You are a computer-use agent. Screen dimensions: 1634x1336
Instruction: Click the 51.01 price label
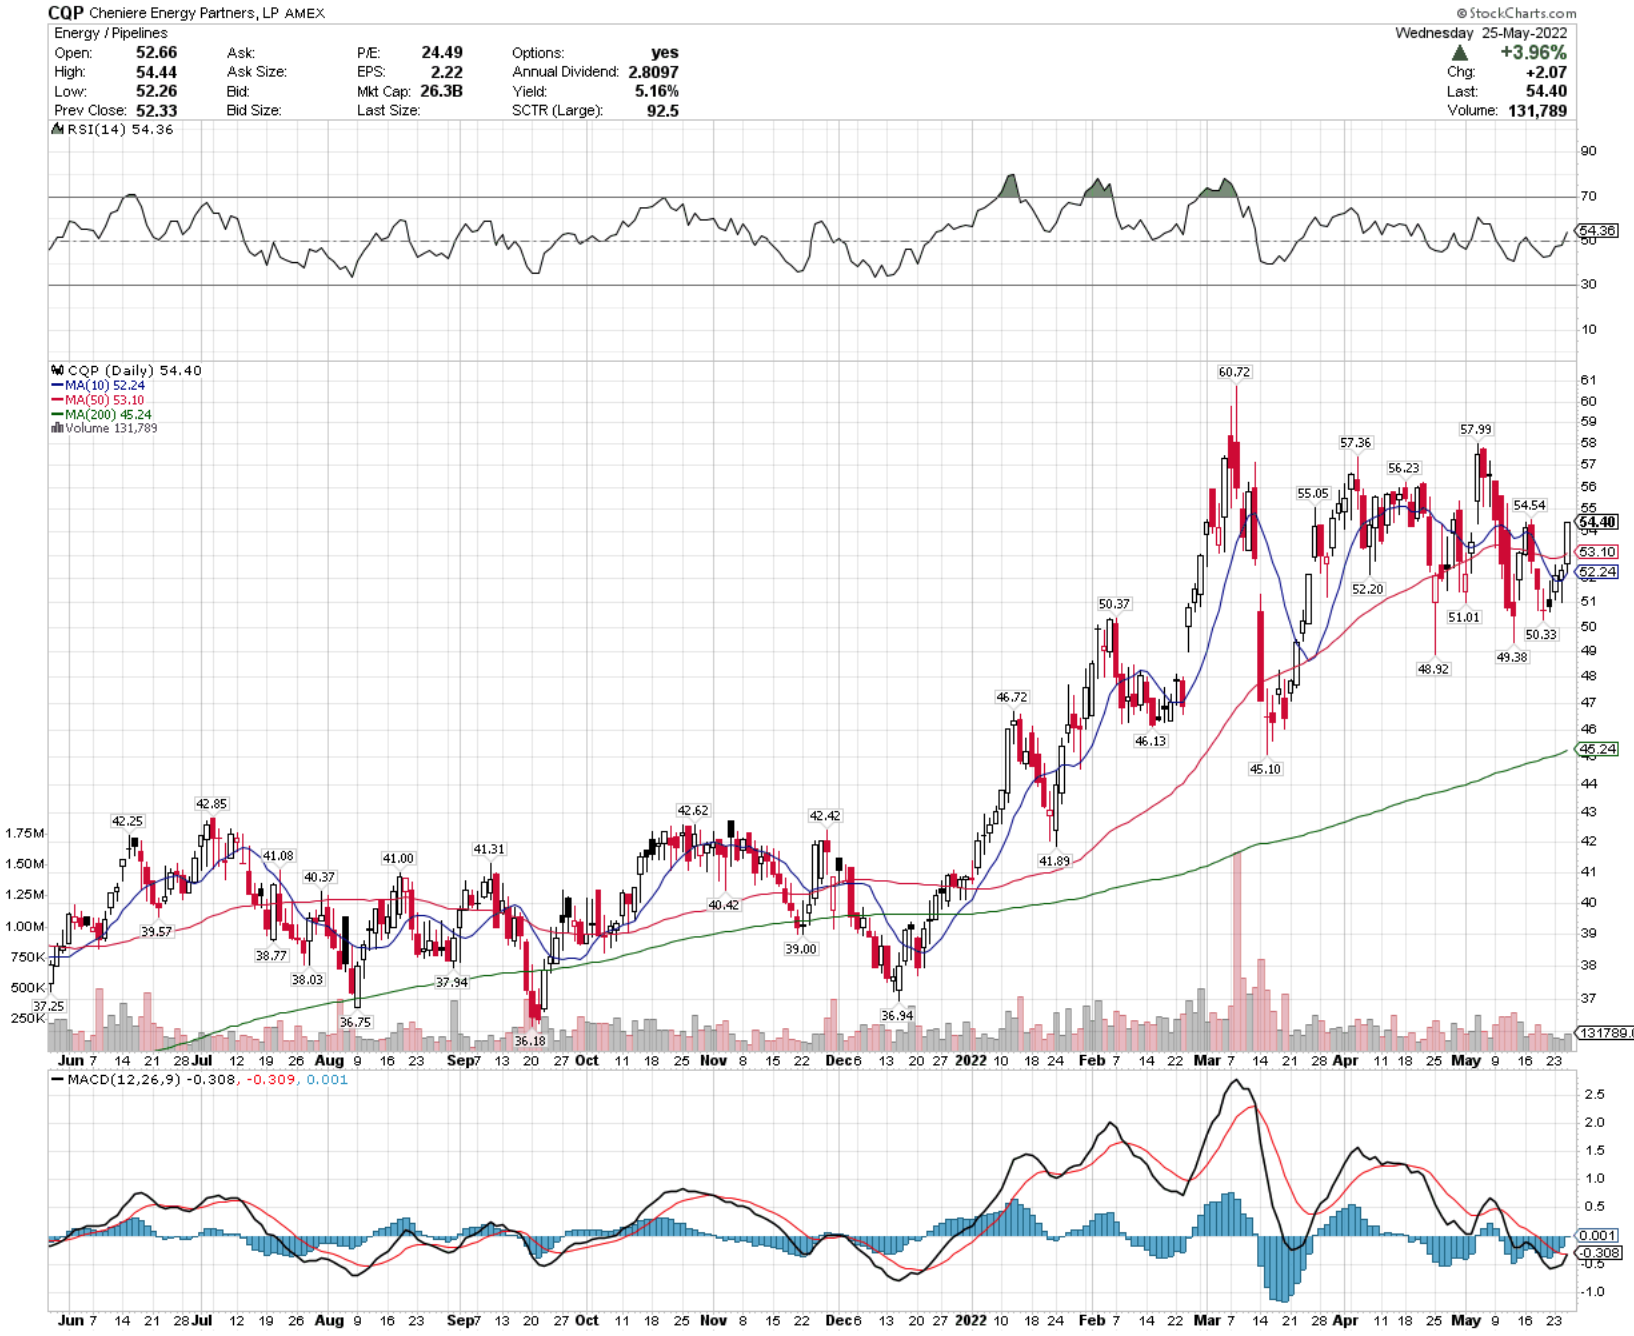click(1463, 617)
